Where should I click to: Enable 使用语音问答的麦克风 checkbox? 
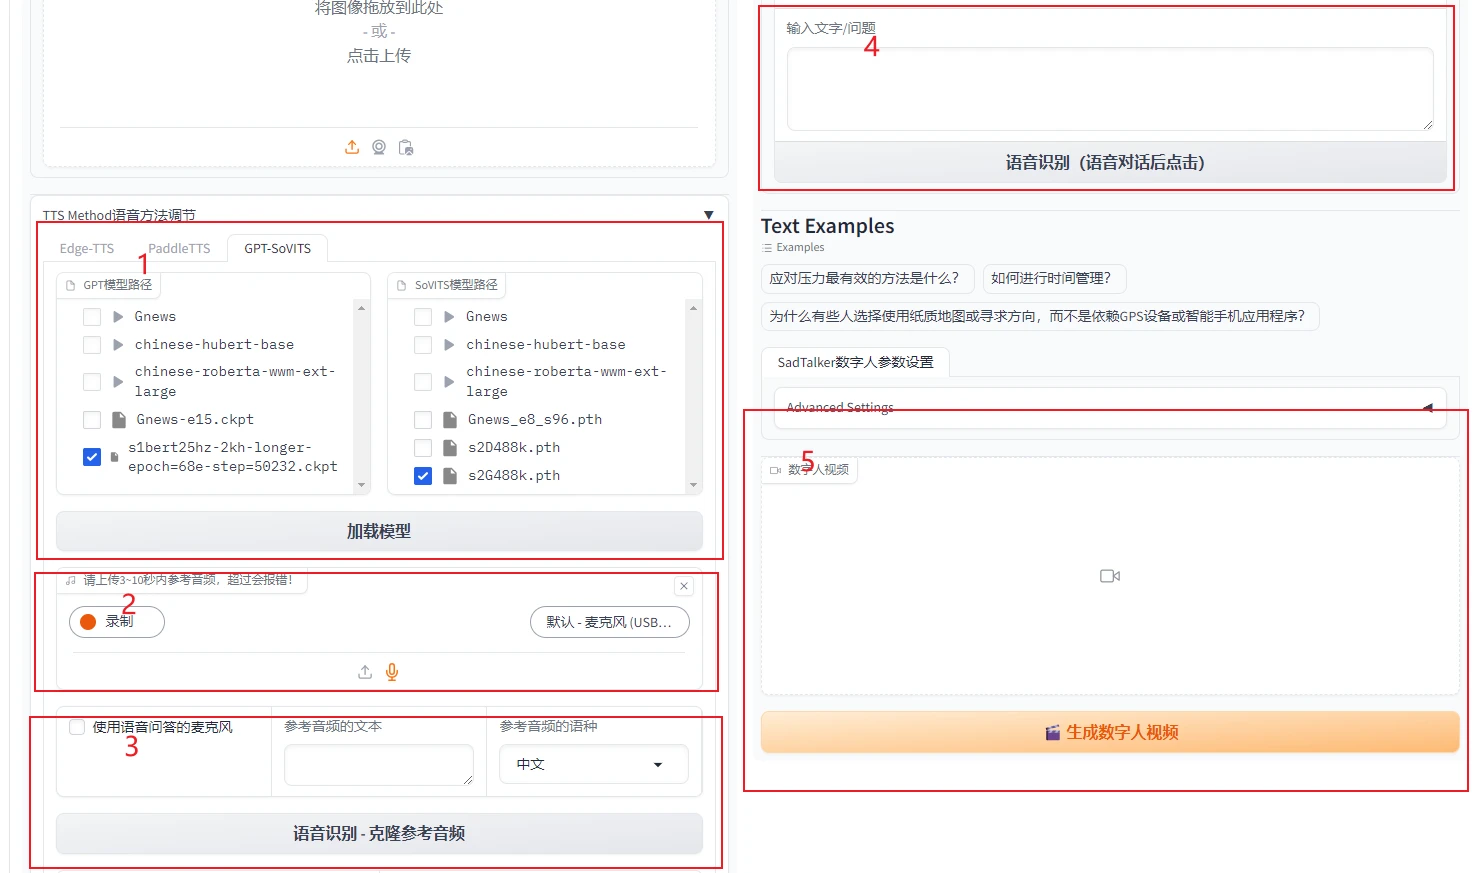click(77, 727)
